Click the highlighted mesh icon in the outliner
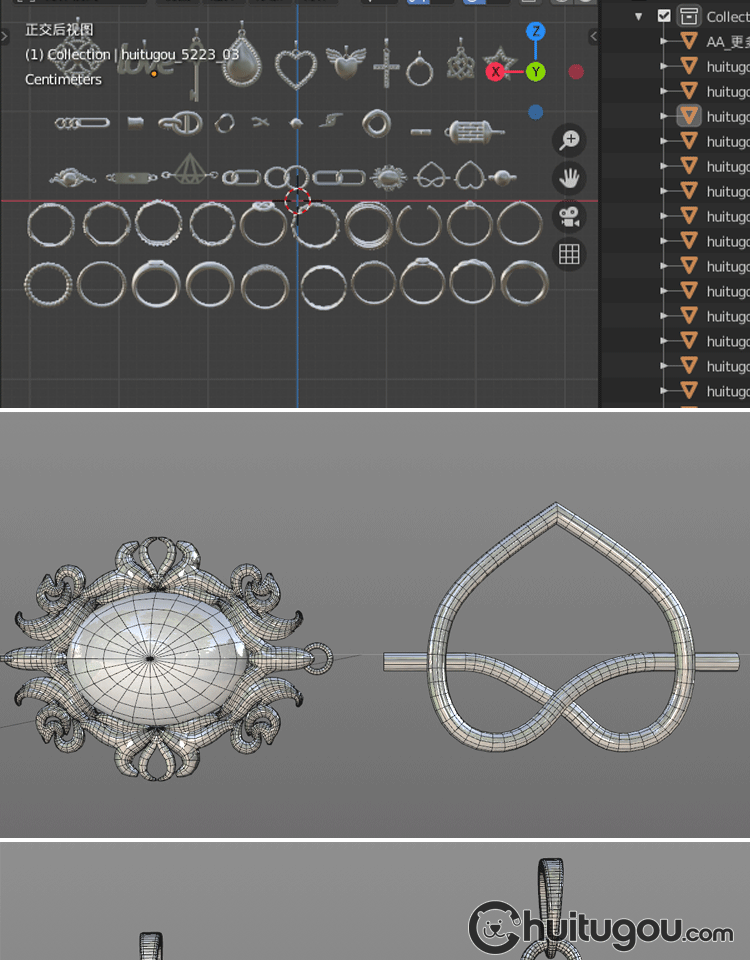The height and width of the screenshot is (960, 750). [x=688, y=116]
